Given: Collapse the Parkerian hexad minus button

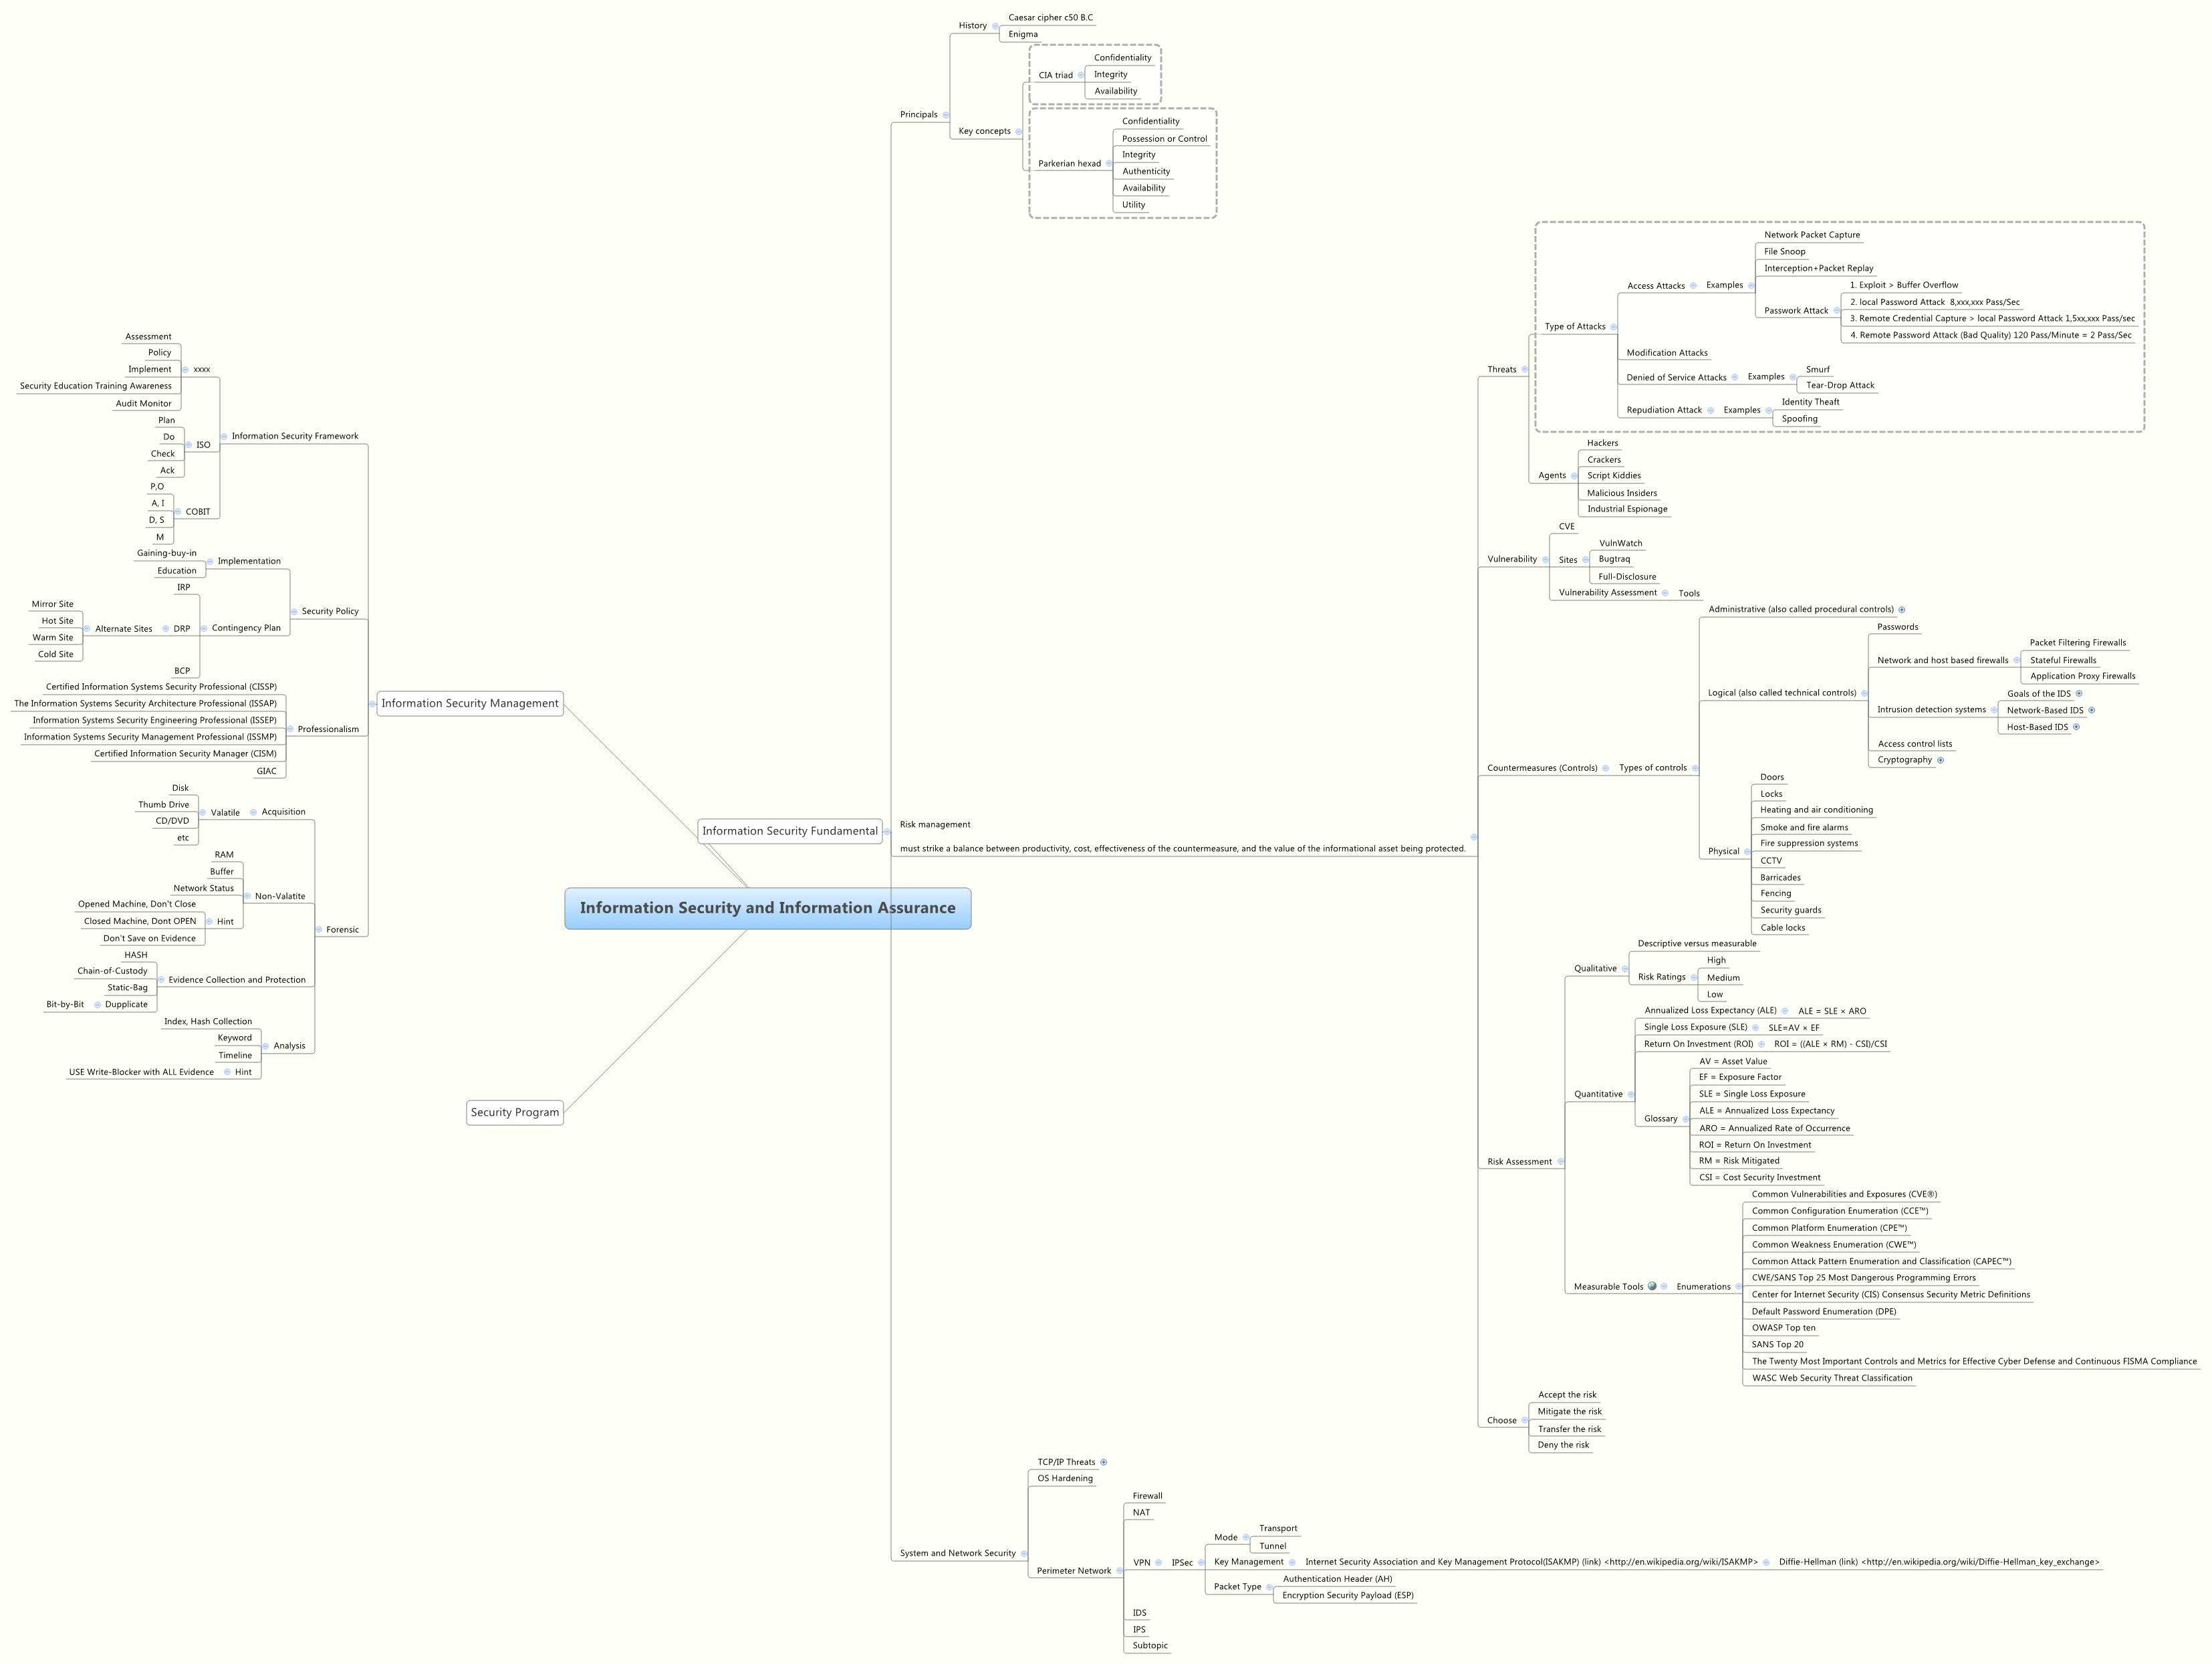Looking at the screenshot, I should pyautogui.click(x=1109, y=163).
